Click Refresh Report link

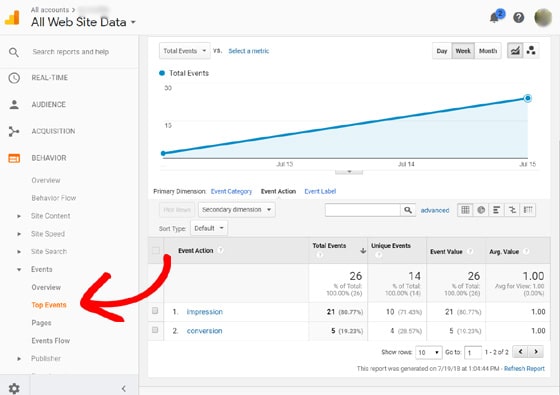tap(524, 369)
